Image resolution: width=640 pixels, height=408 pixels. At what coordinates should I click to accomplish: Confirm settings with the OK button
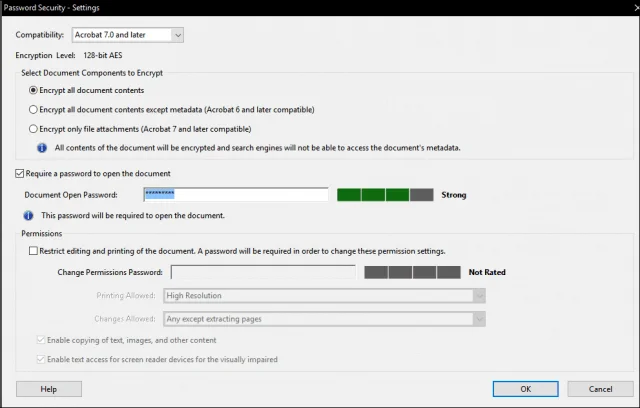(526, 389)
